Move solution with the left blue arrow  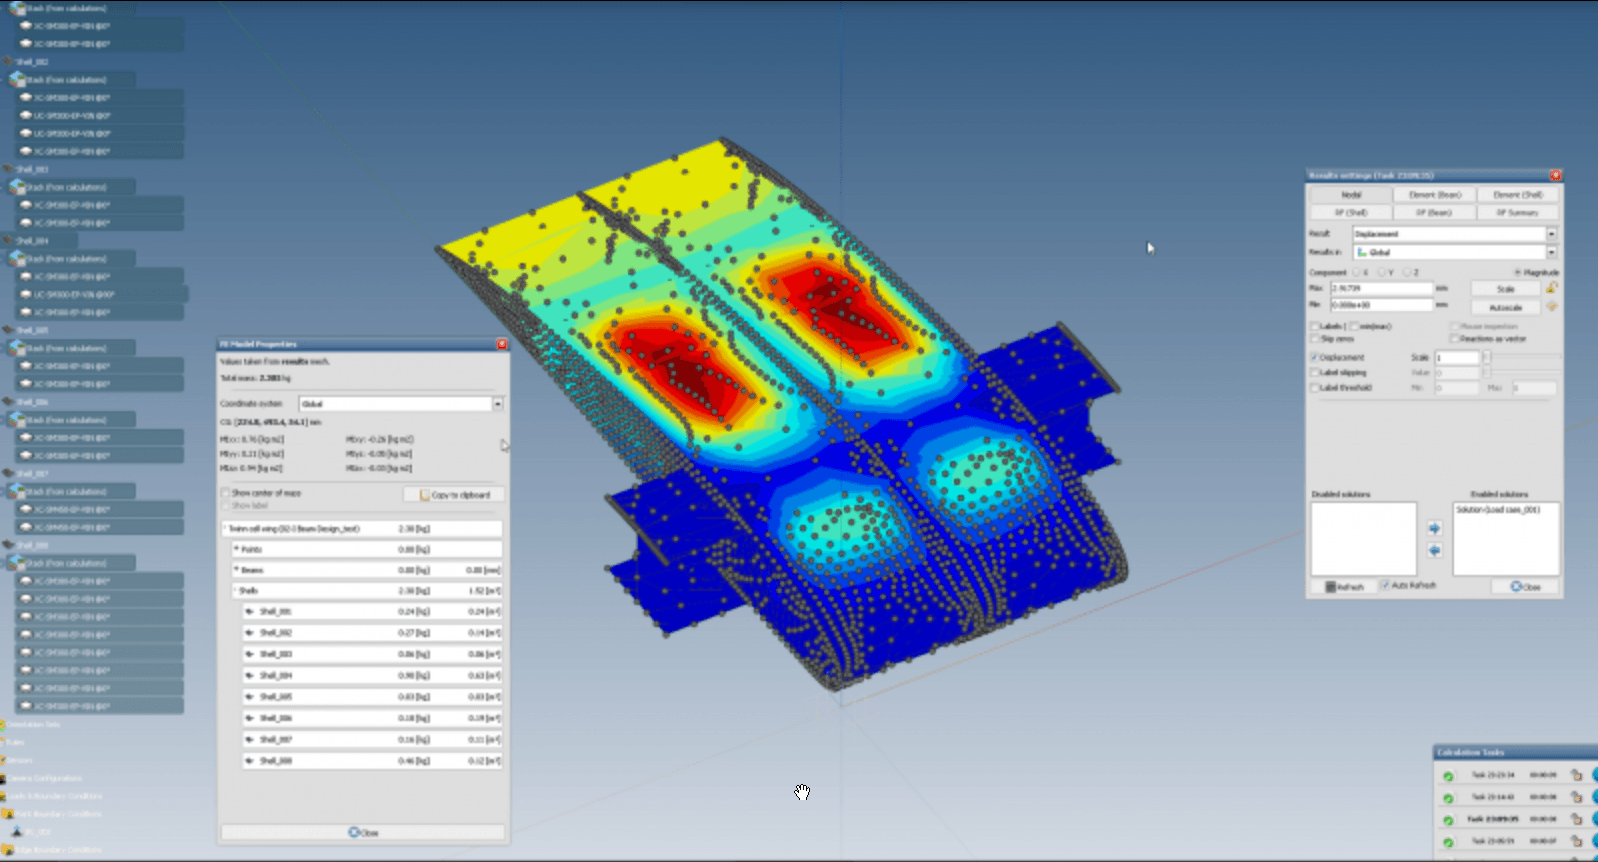[x=1434, y=550]
